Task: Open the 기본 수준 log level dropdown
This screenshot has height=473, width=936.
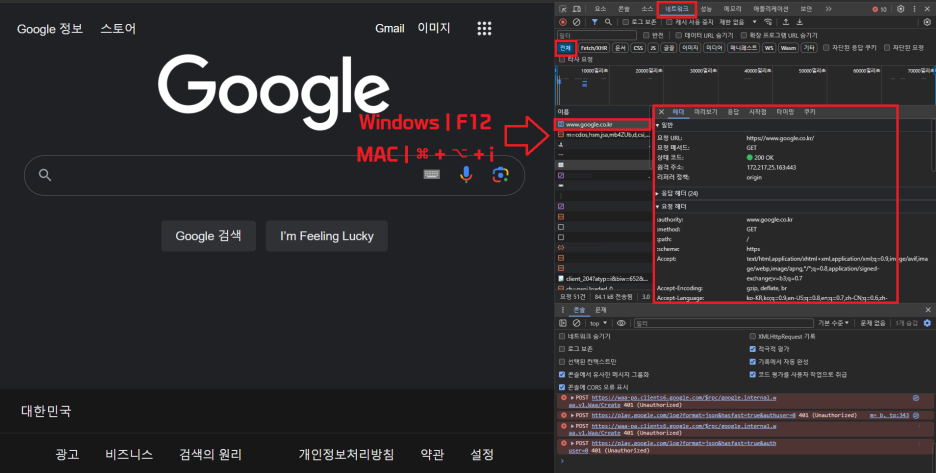Action: point(833,323)
